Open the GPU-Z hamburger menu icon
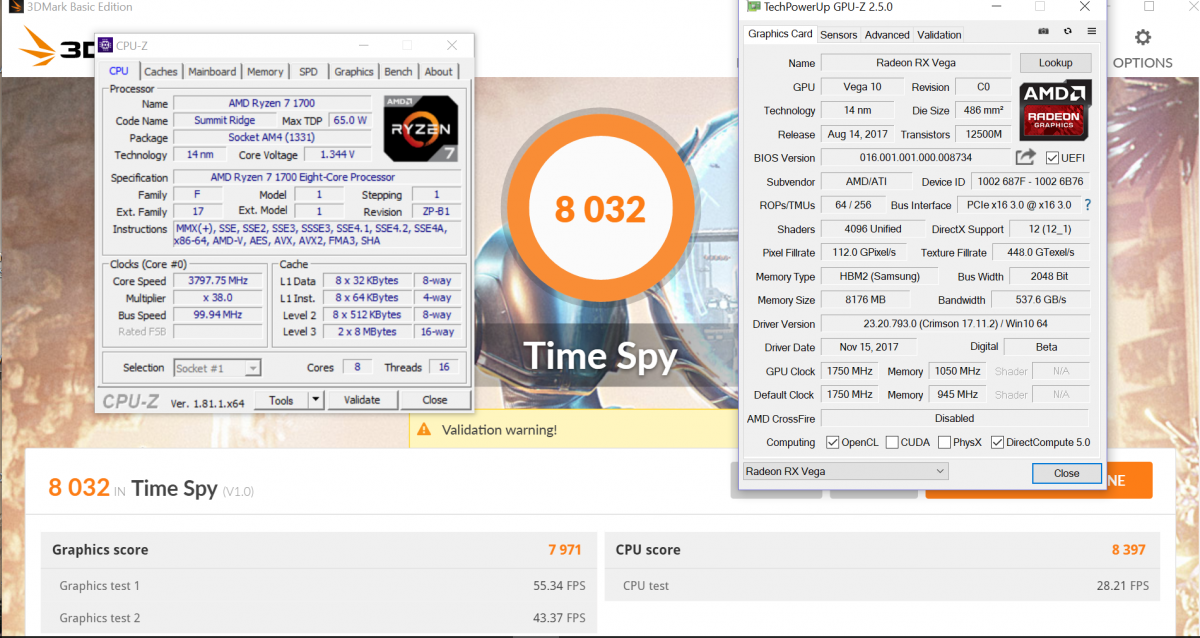 [1091, 32]
